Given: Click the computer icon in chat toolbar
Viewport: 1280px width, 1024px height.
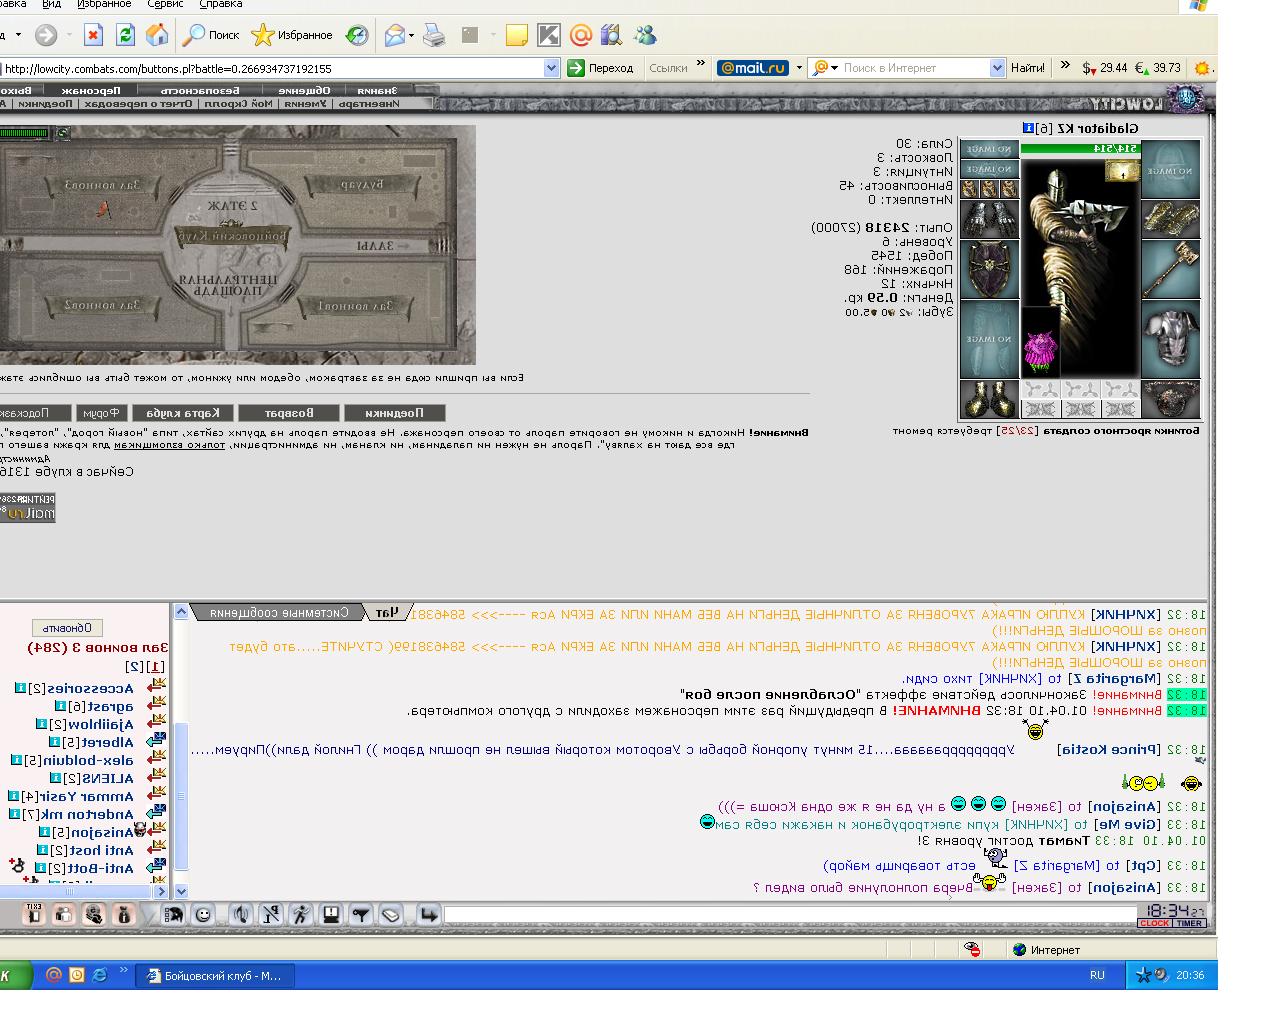Looking at the screenshot, I should pyautogui.click(x=331, y=914).
